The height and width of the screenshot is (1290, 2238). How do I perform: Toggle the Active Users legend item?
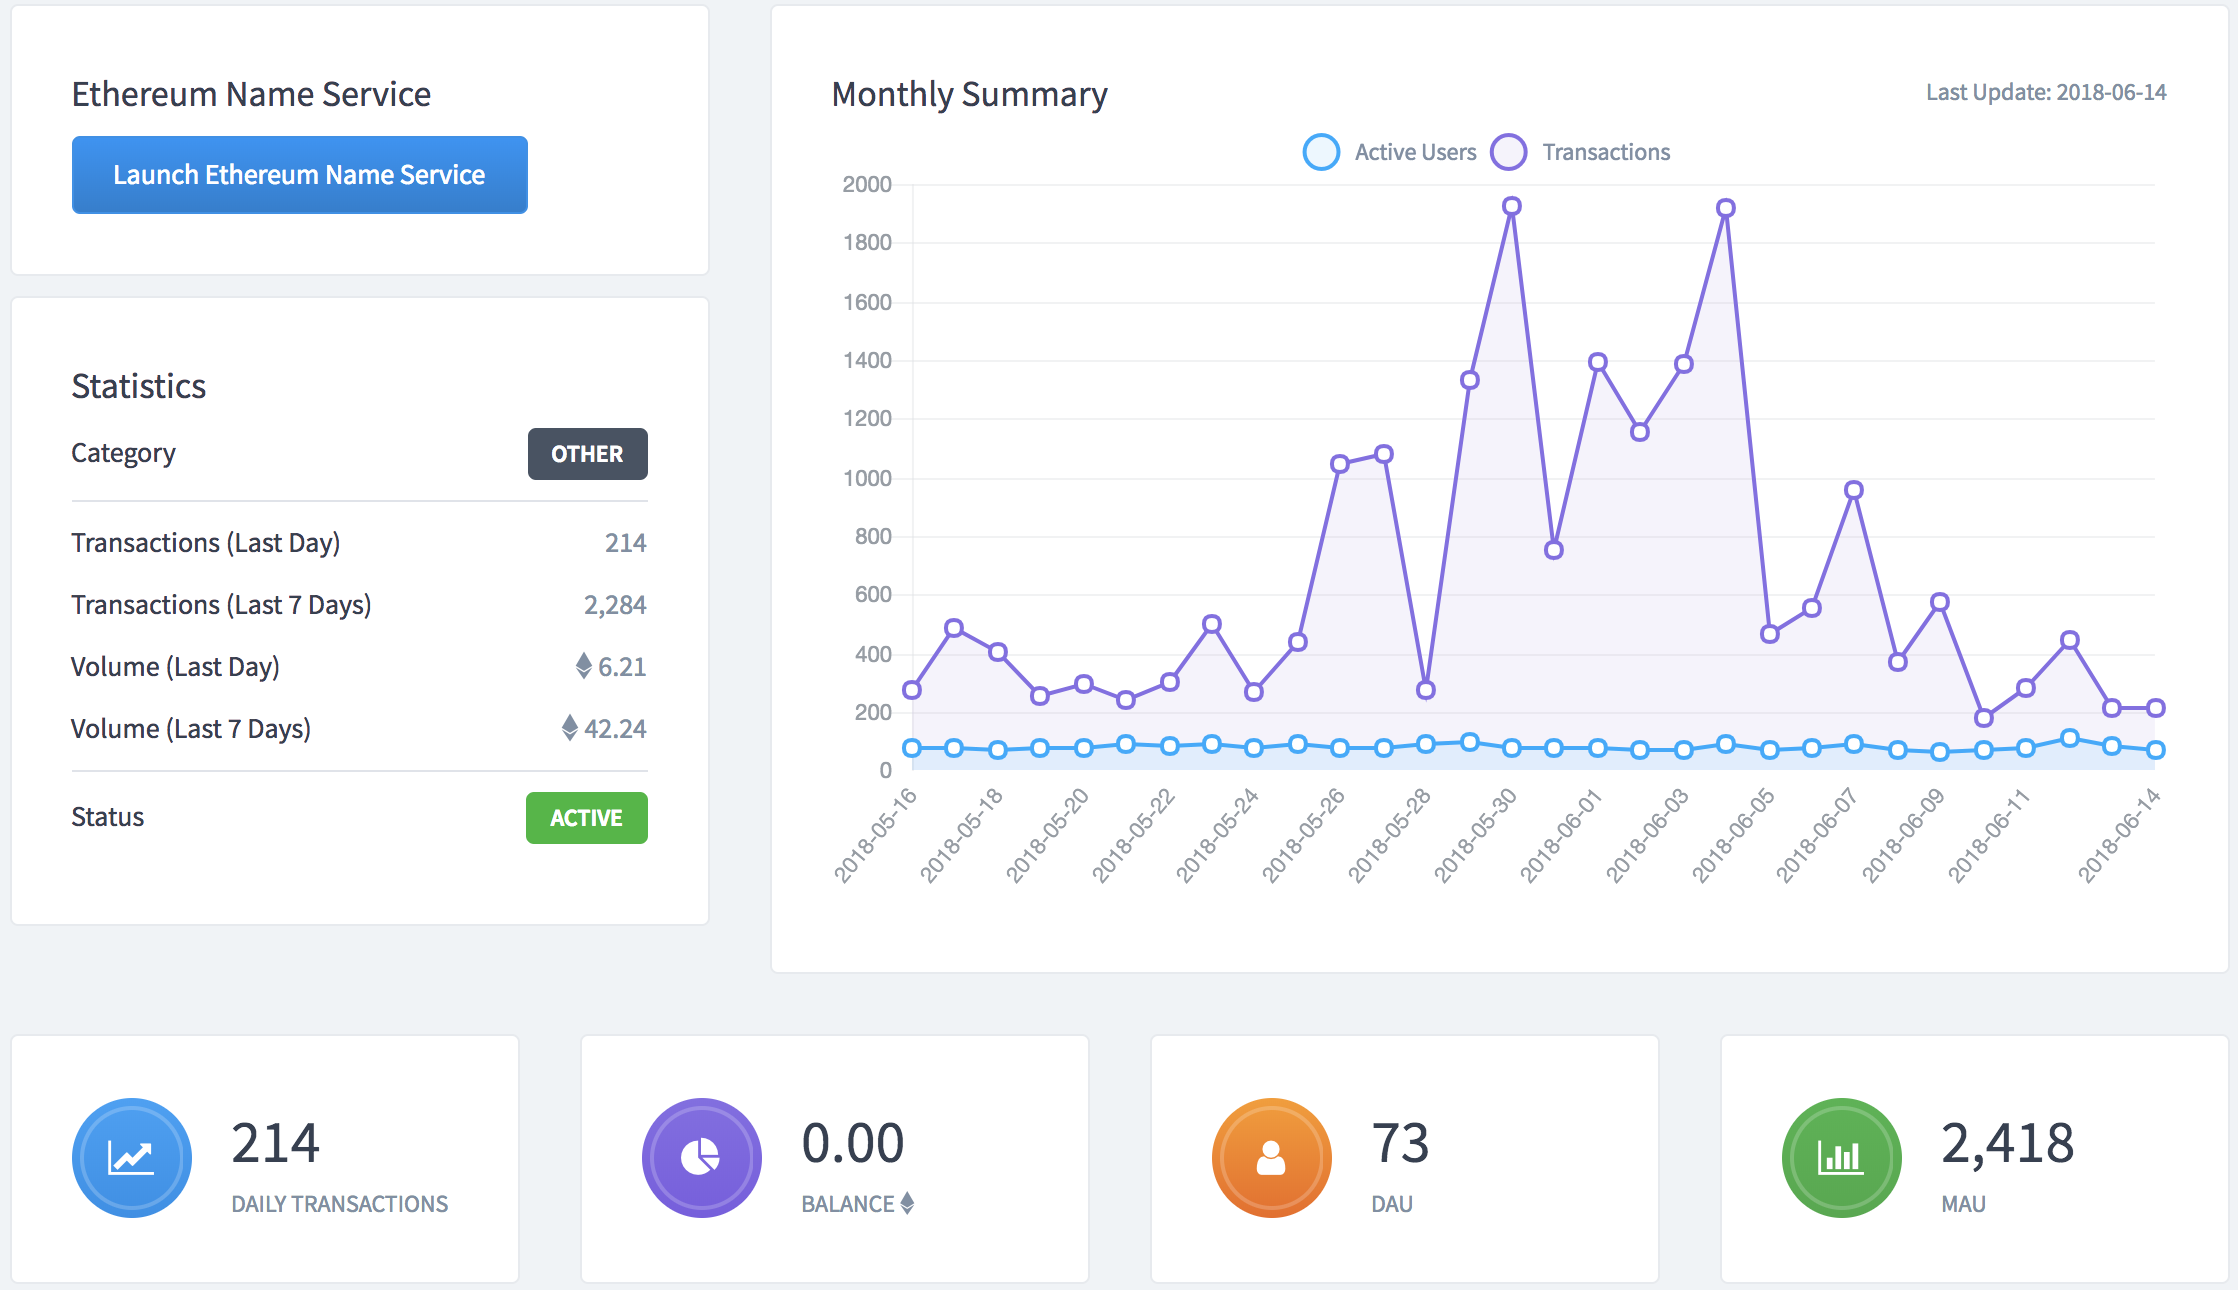pos(1390,152)
